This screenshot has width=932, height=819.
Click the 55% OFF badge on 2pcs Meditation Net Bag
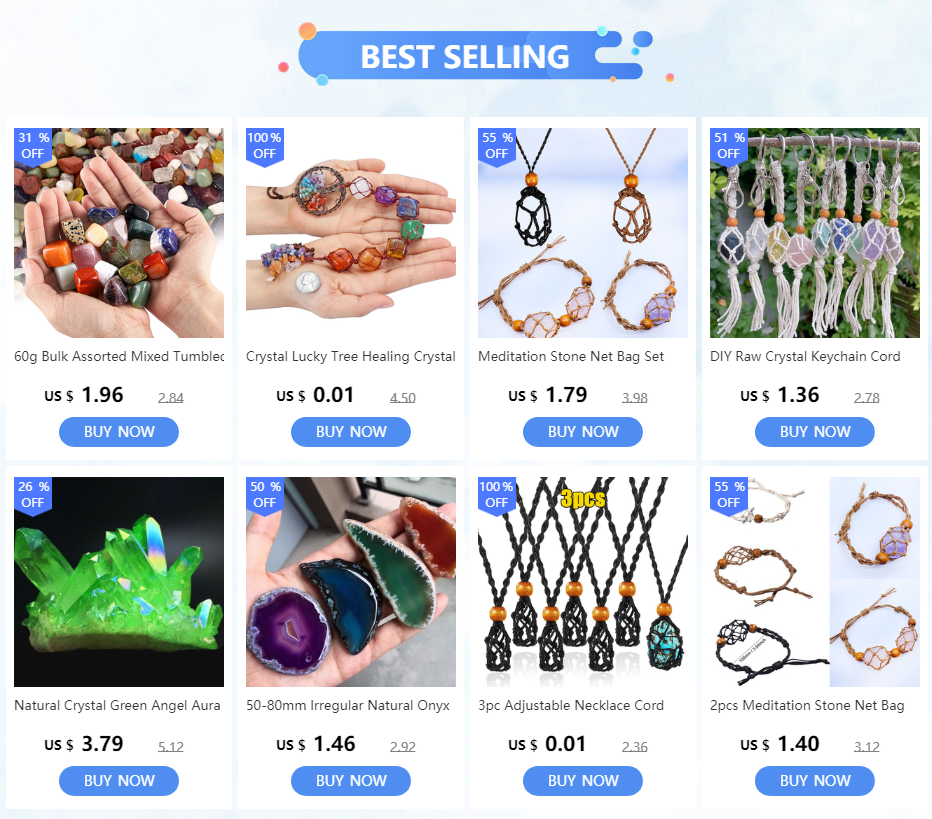(729, 495)
